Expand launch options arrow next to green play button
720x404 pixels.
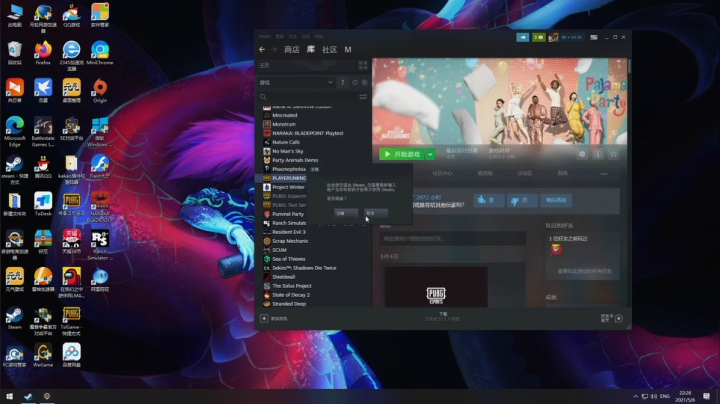pyautogui.click(x=430, y=154)
